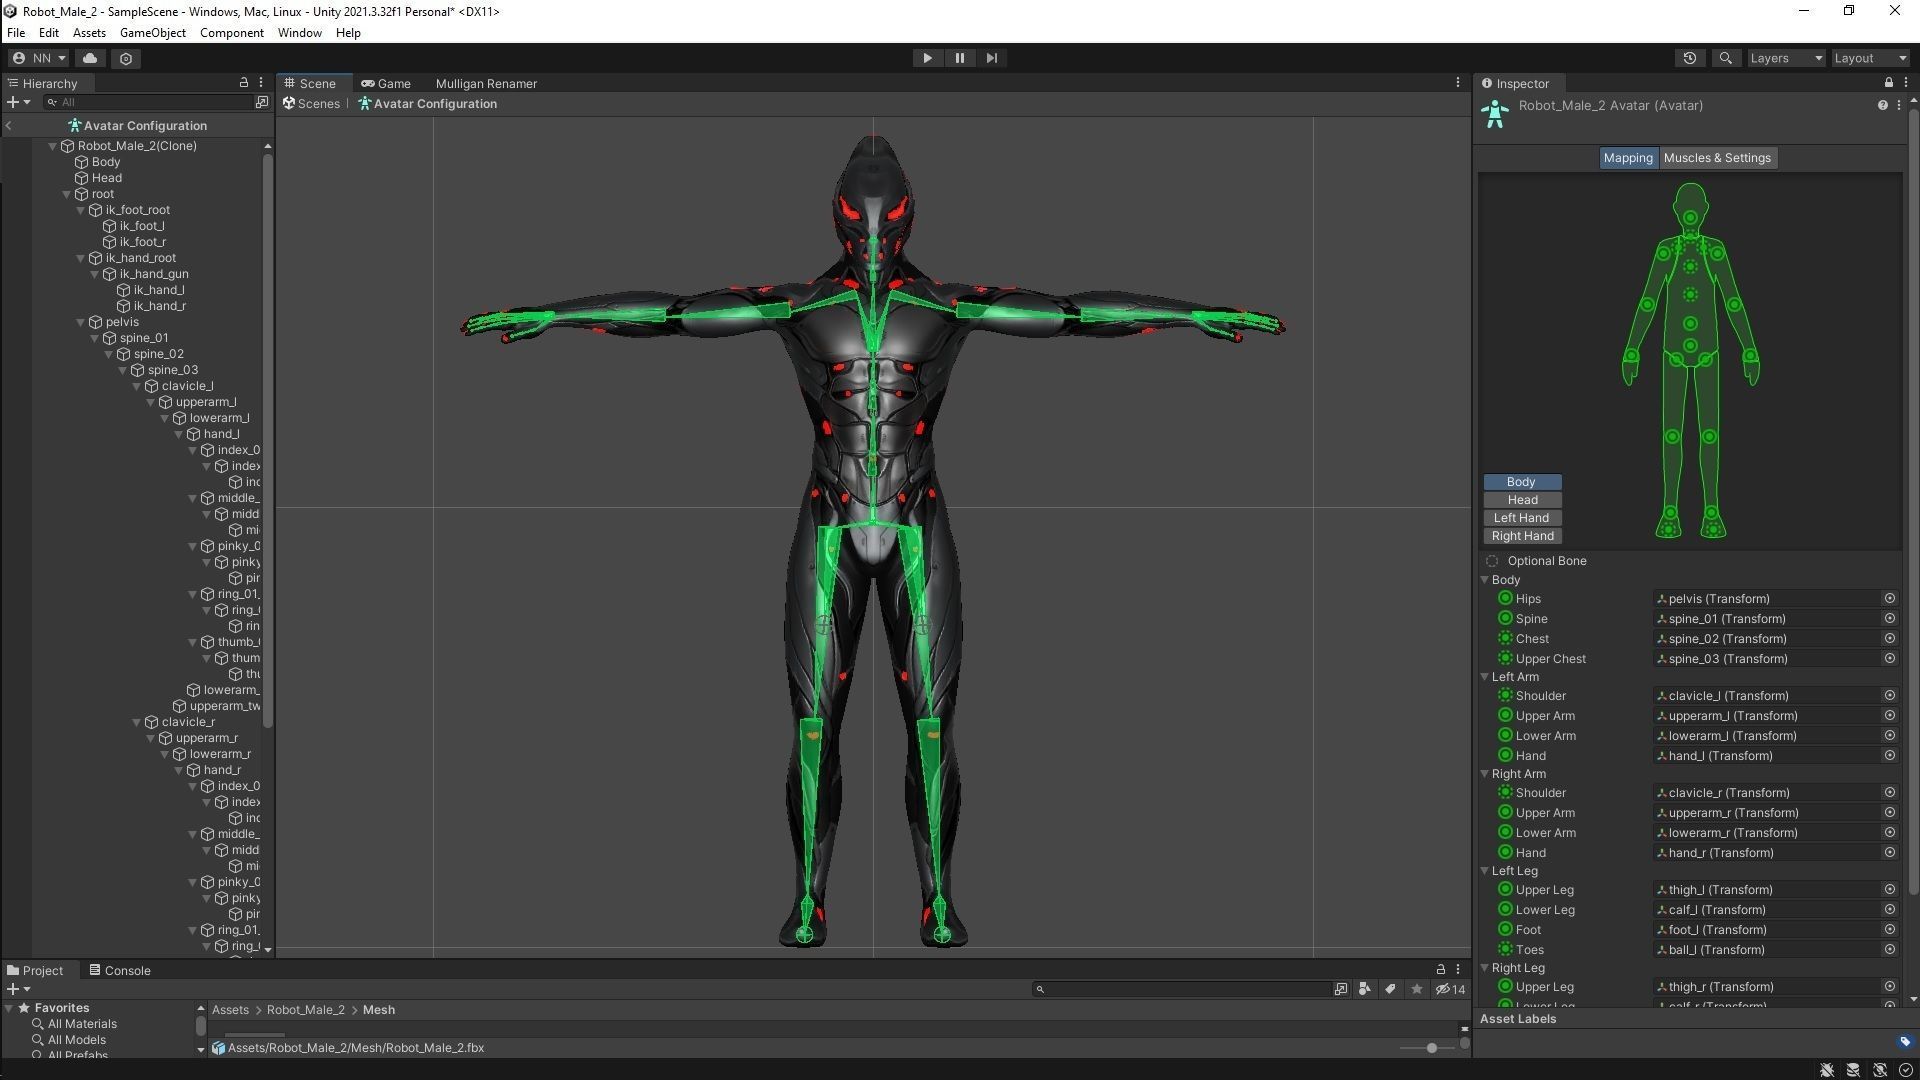Pause the game playback
The image size is (1920, 1080).
tap(959, 58)
